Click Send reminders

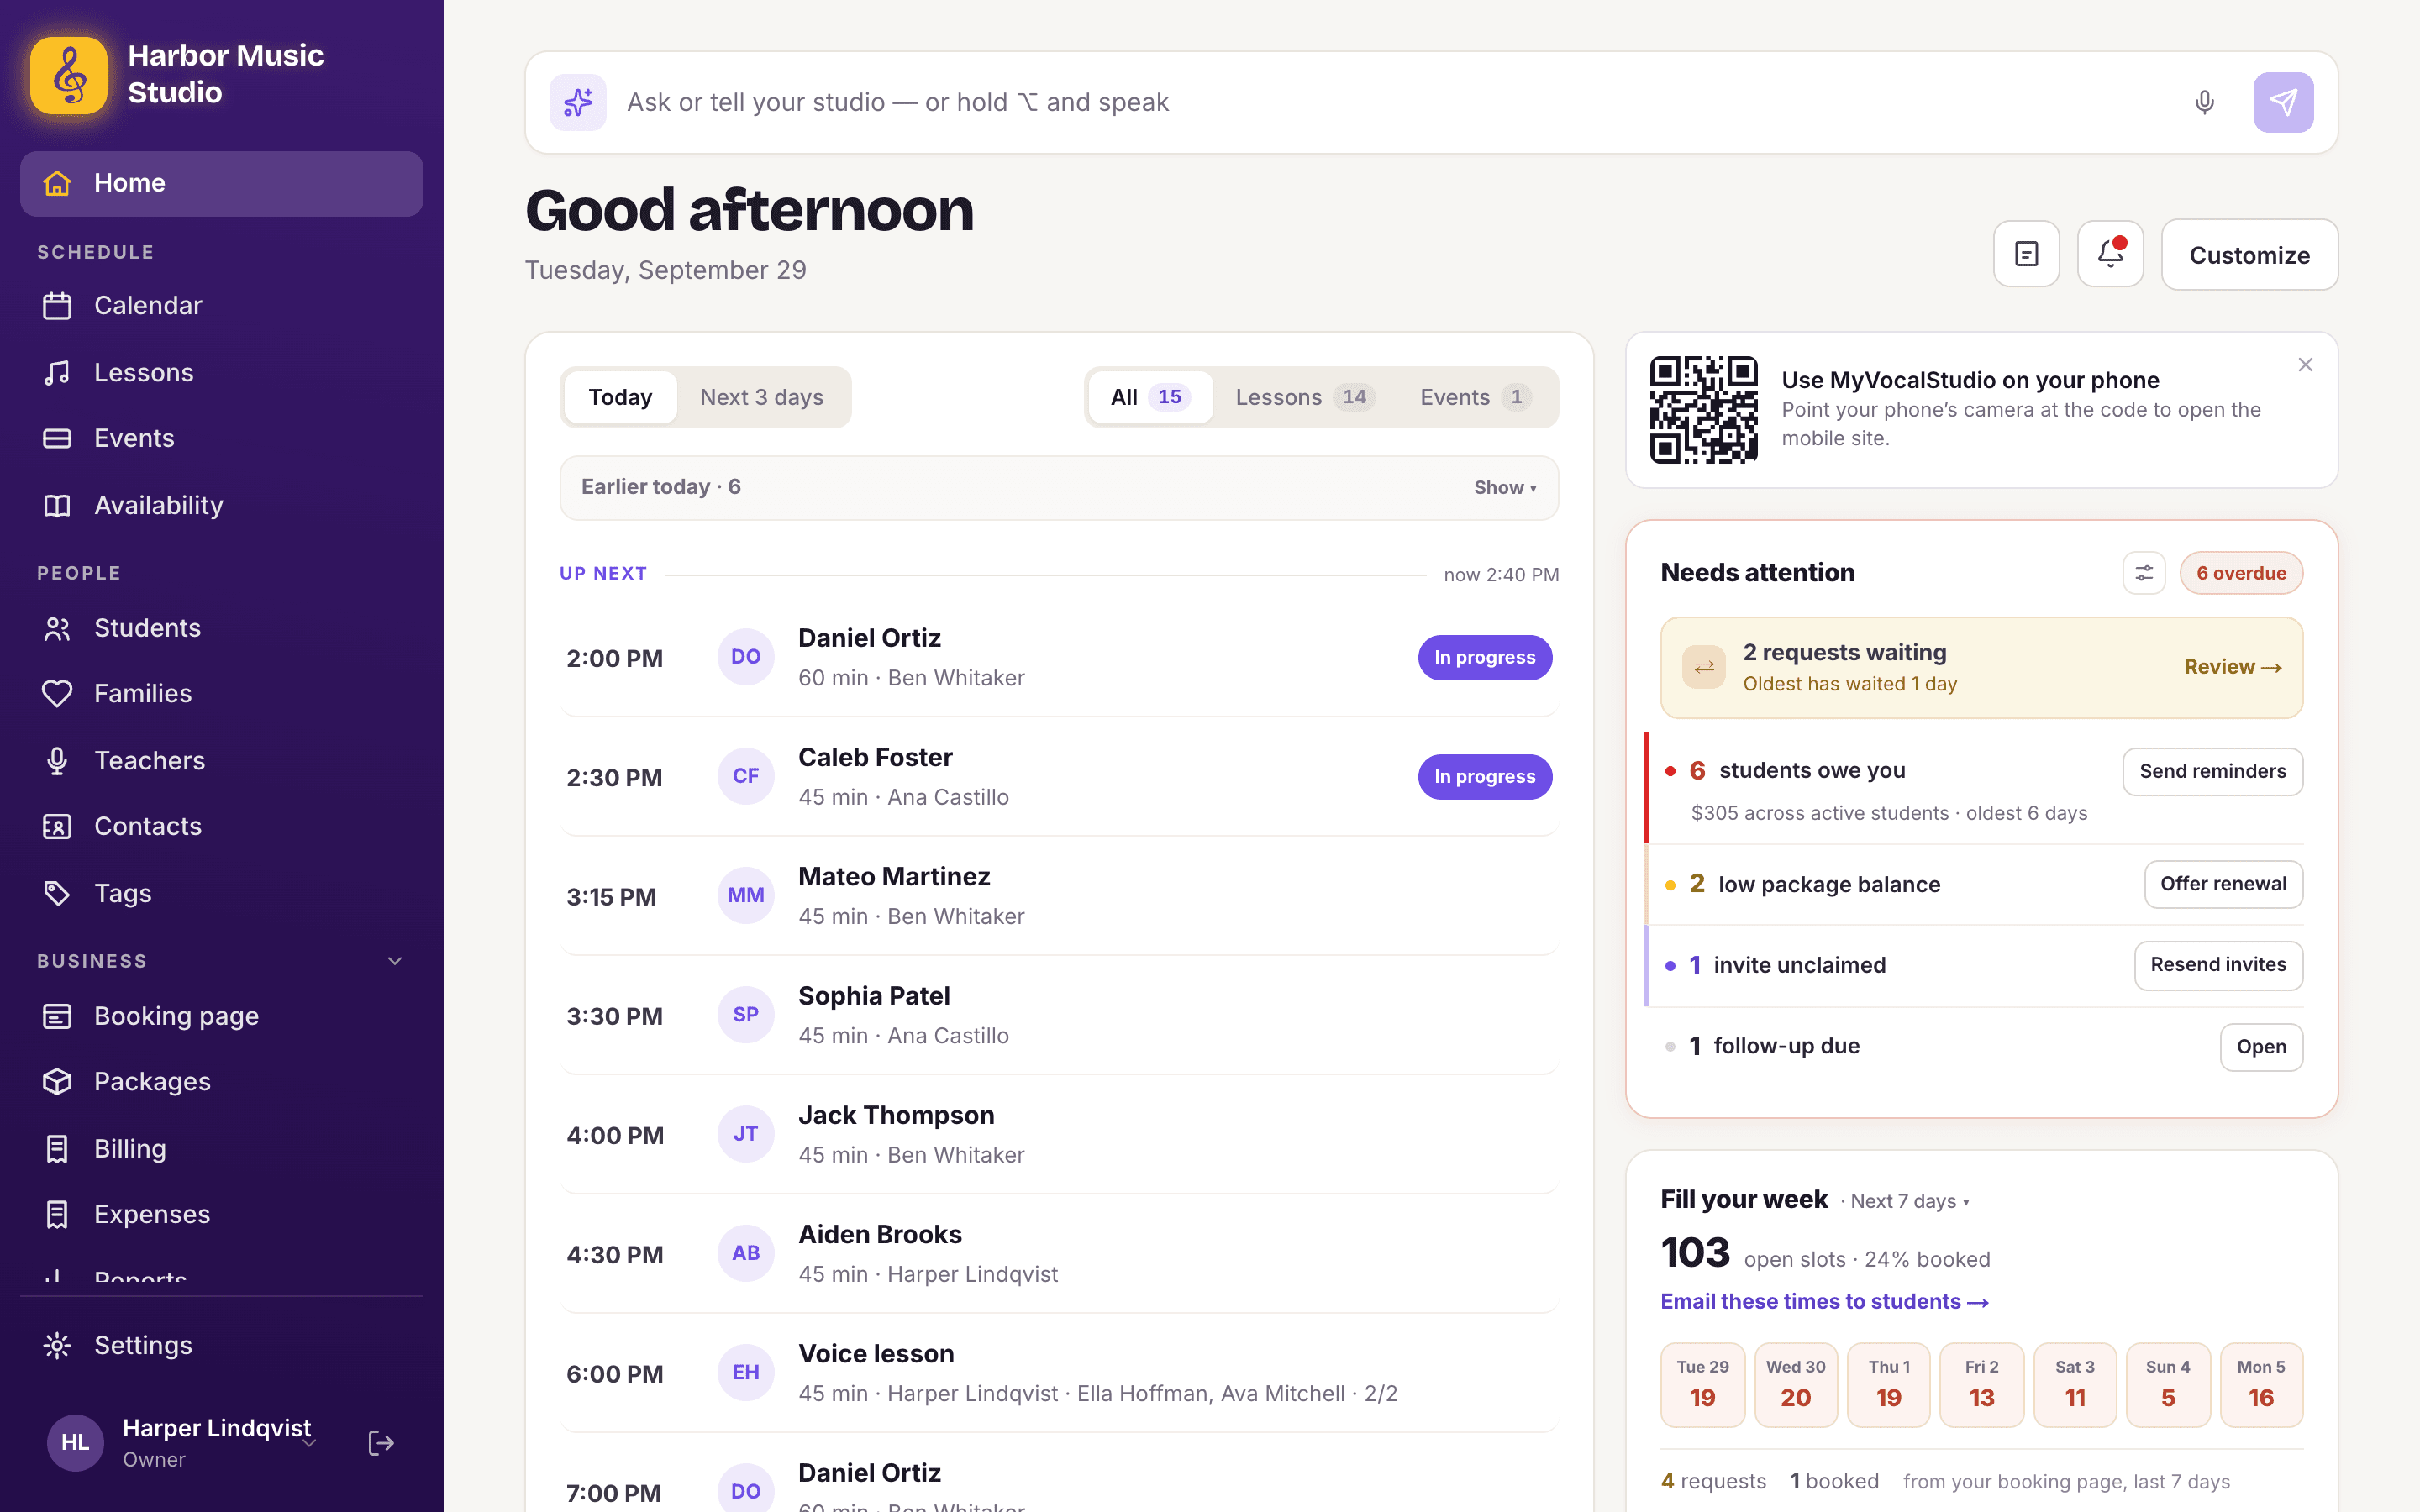[2212, 771]
